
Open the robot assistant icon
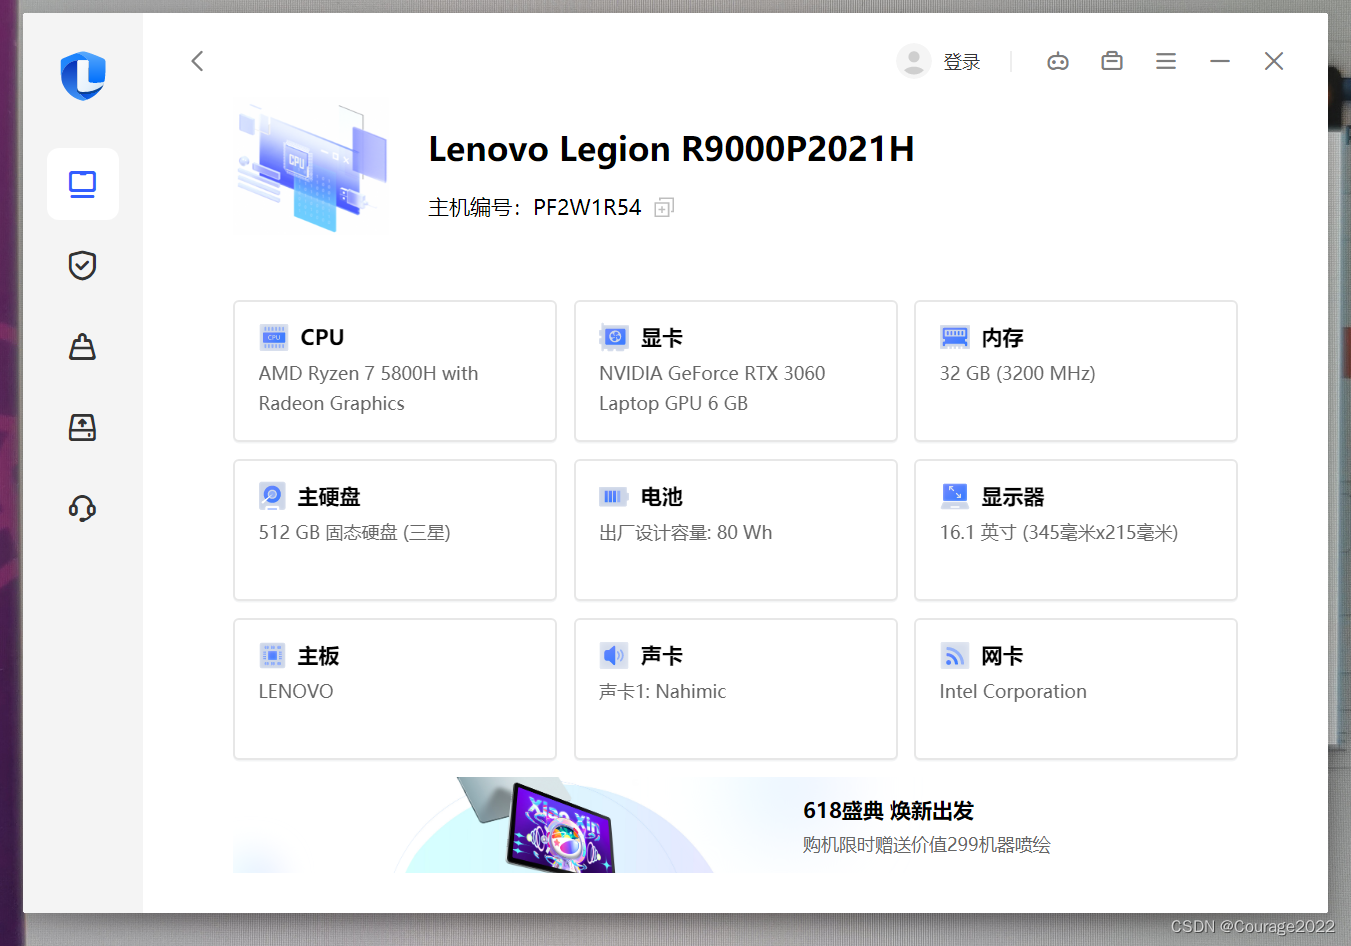point(1058,62)
